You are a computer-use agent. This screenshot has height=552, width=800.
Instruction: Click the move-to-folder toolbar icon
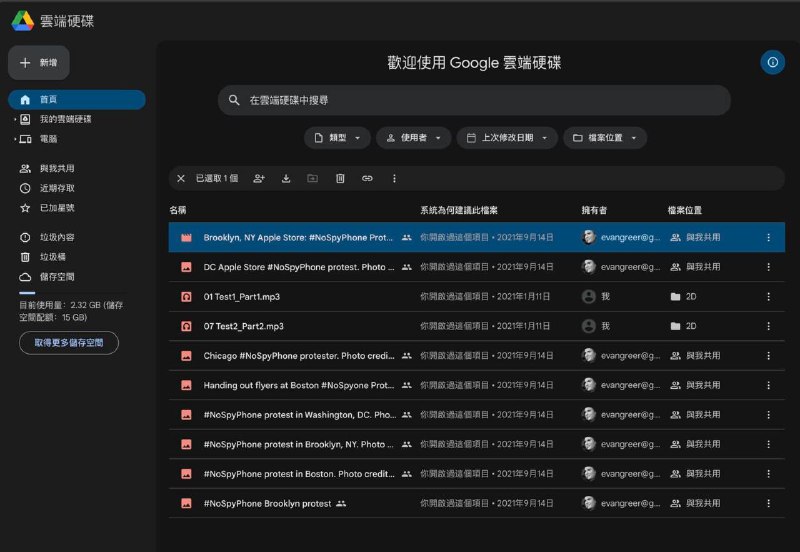tap(312, 179)
